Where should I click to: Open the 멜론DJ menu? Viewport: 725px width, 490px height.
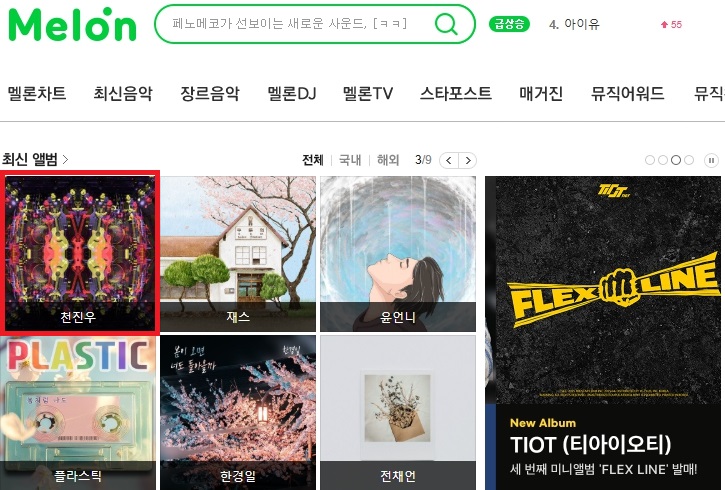point(292,93)
